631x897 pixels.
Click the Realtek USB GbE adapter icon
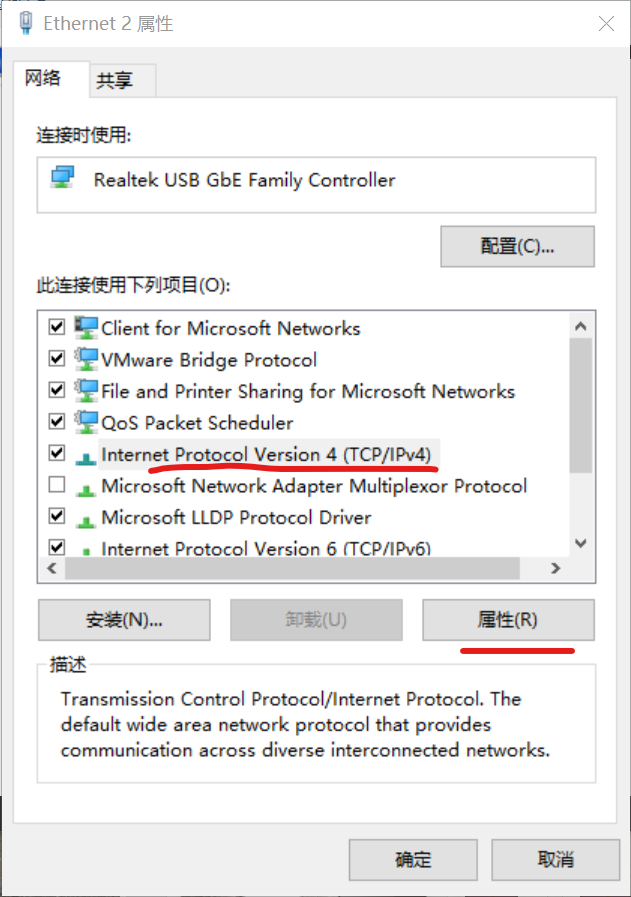[62, 177]
